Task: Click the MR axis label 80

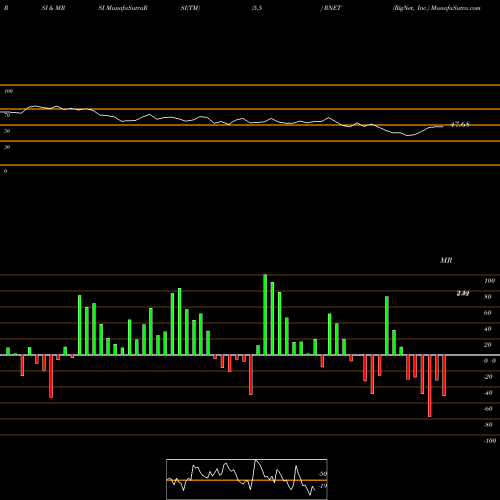Action: click(x=488, y=297)
